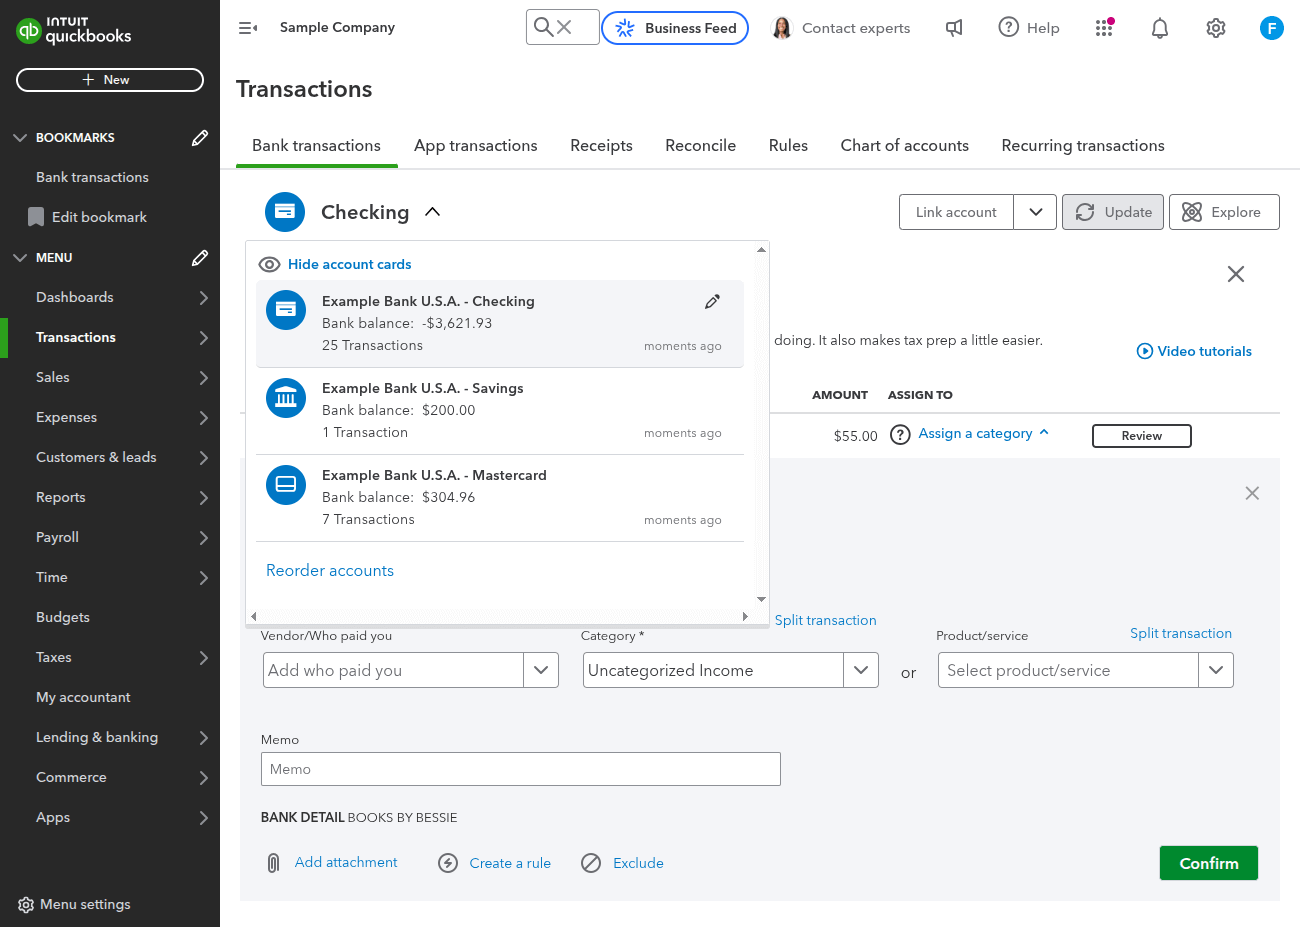
Task: Click the Menu settings gear icon
Action: click(x=26, y=905)
